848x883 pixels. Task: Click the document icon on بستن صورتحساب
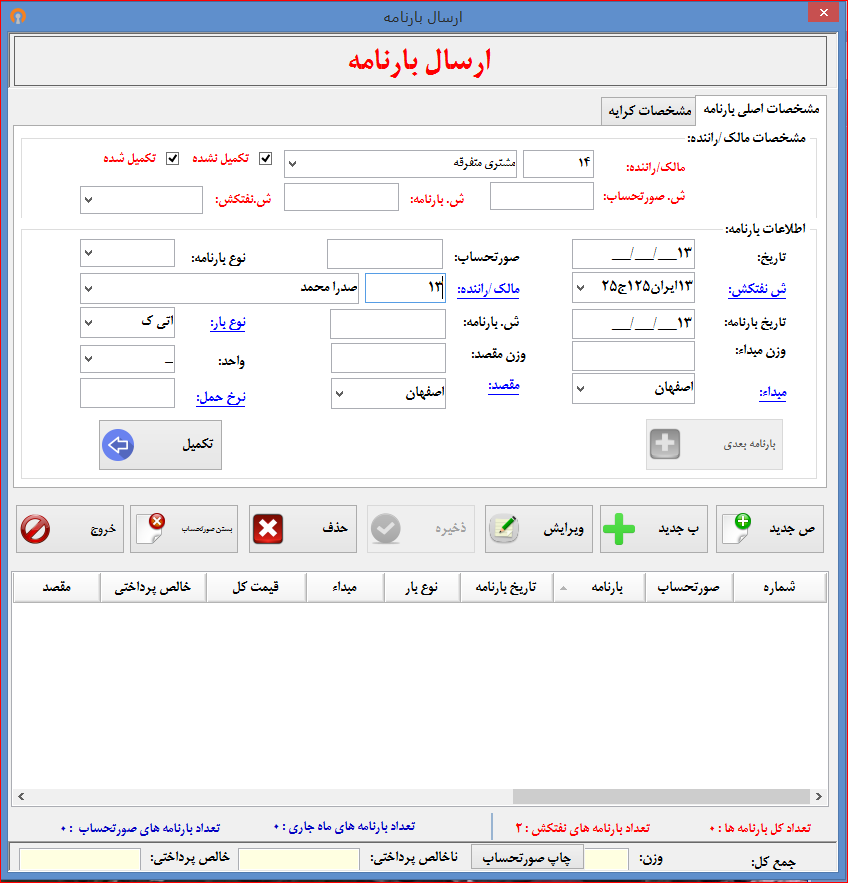click(151, 528)
